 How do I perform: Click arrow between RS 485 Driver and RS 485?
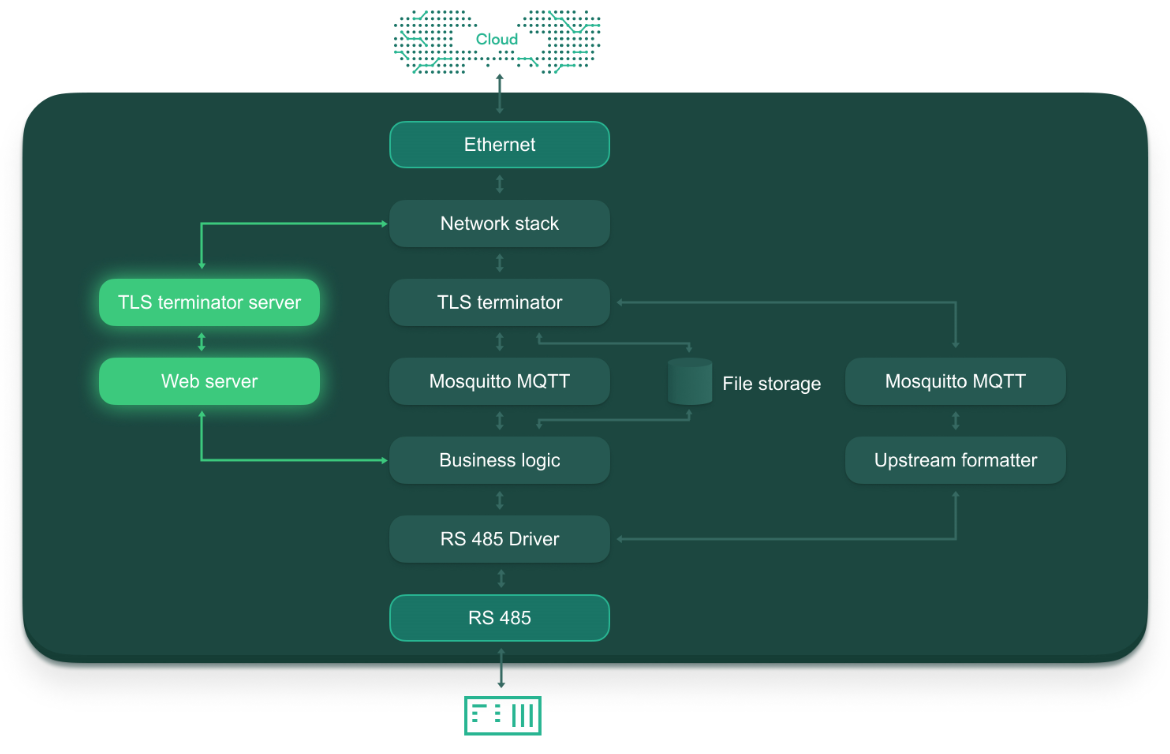click(500, 578)
